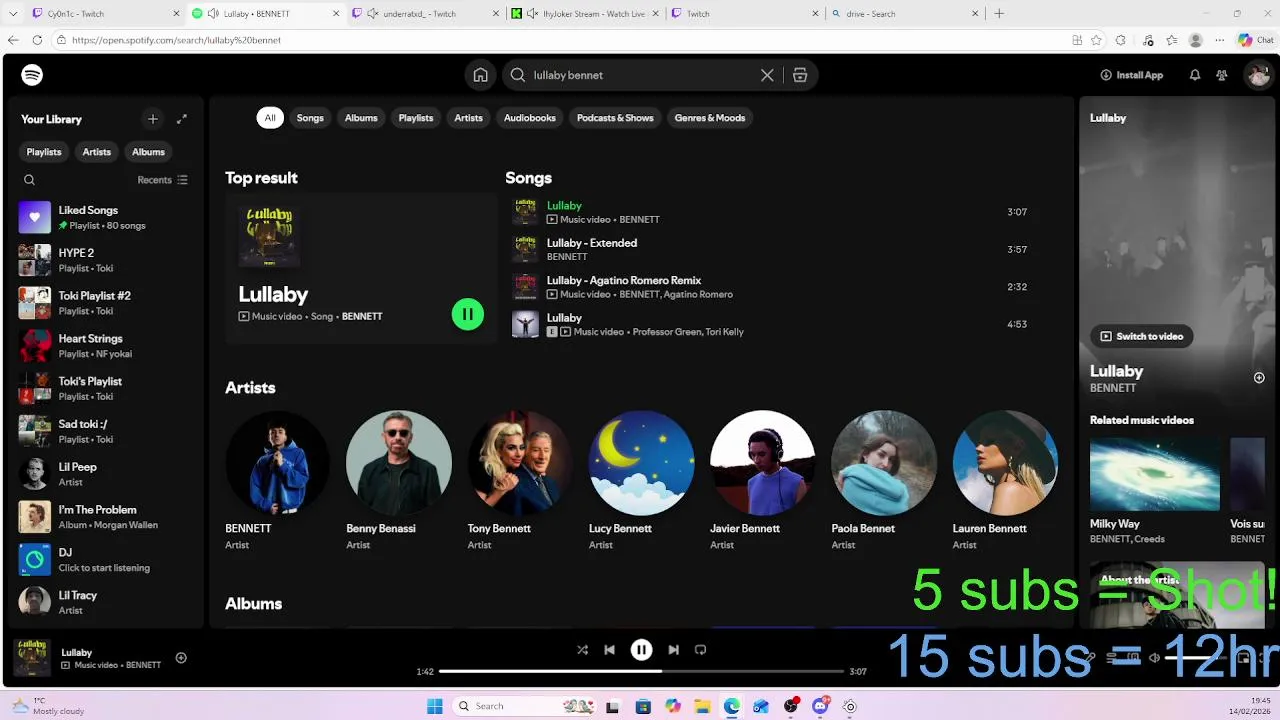1280x720 pixels.
Task: Select the Songs search filter
Action: [x=310, y=118]
